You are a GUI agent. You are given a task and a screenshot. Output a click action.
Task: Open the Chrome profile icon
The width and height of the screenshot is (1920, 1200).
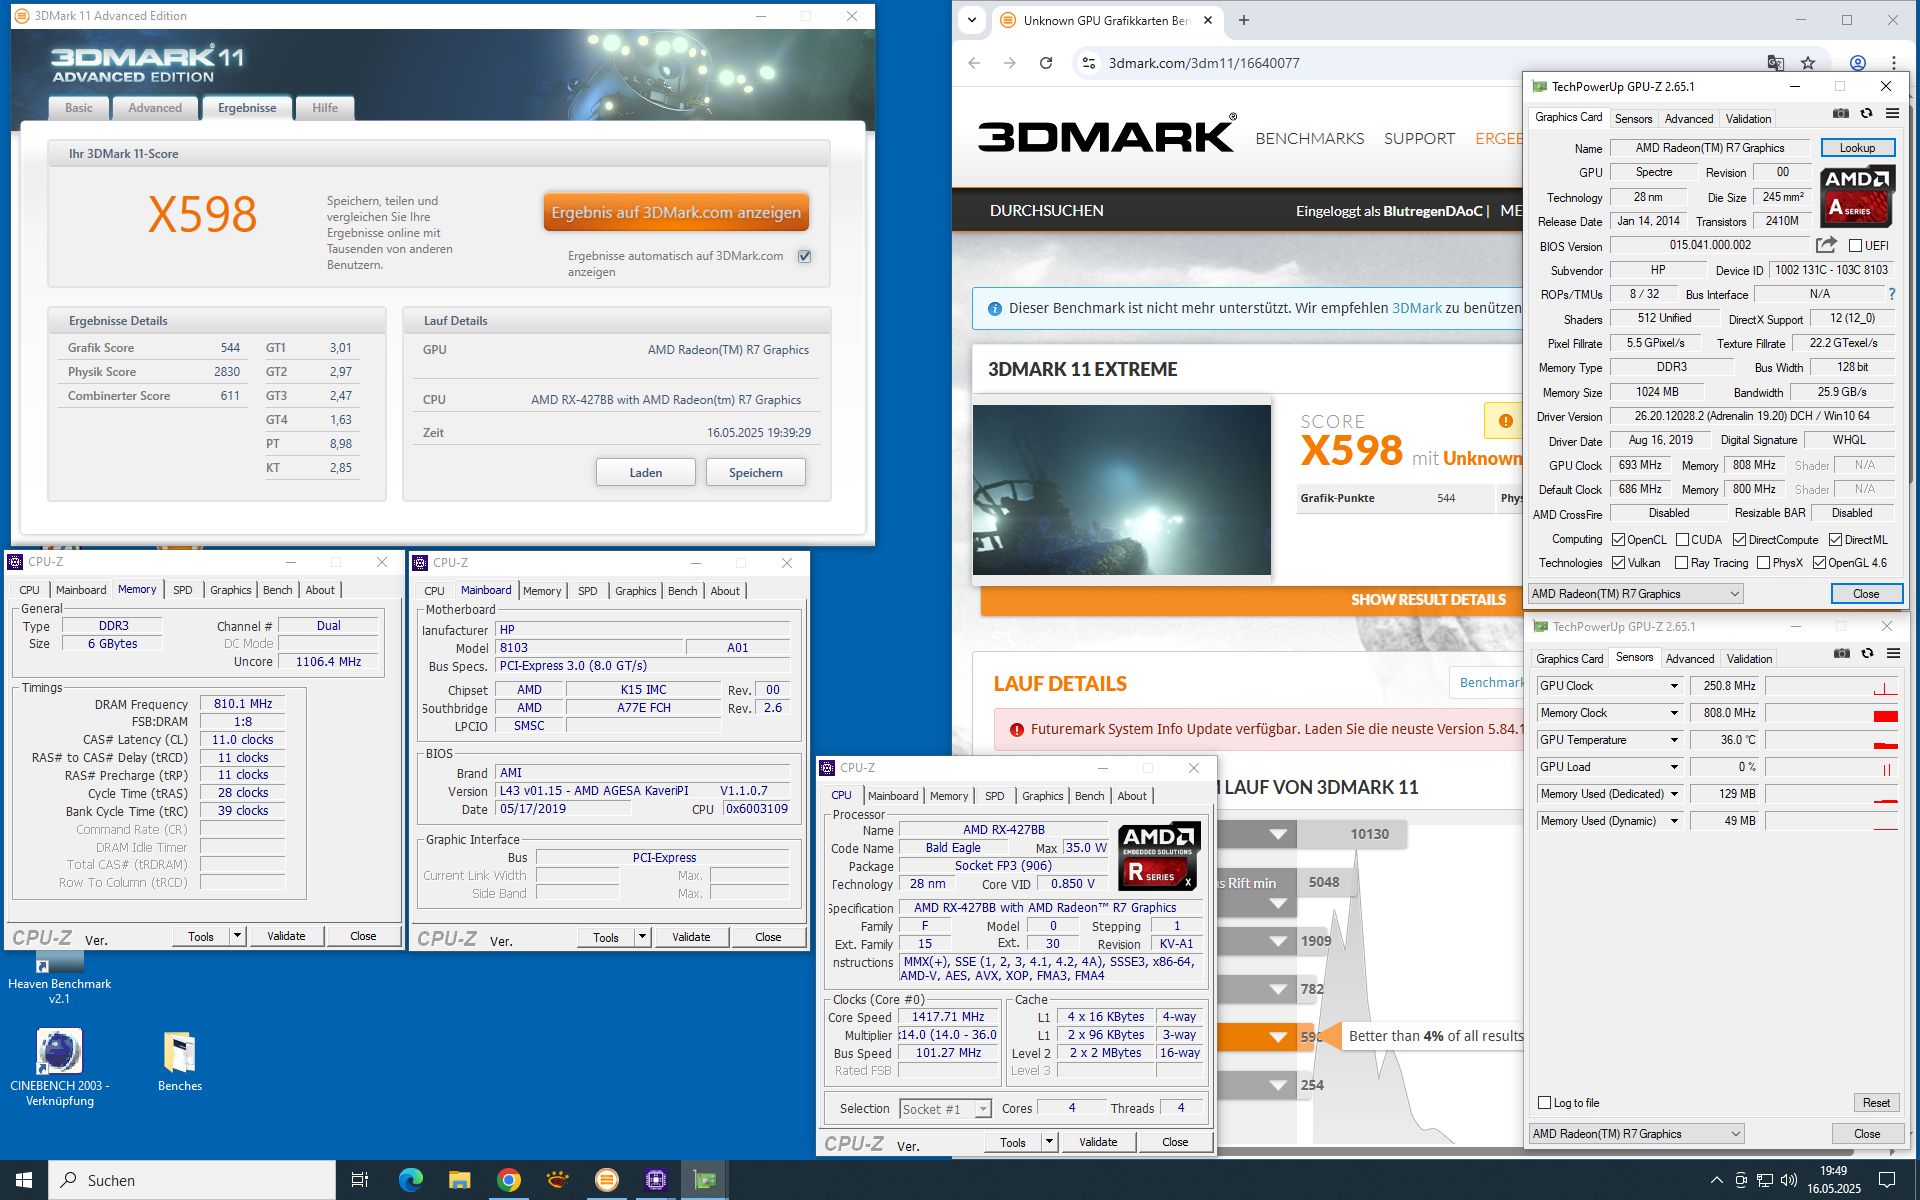1857,63
